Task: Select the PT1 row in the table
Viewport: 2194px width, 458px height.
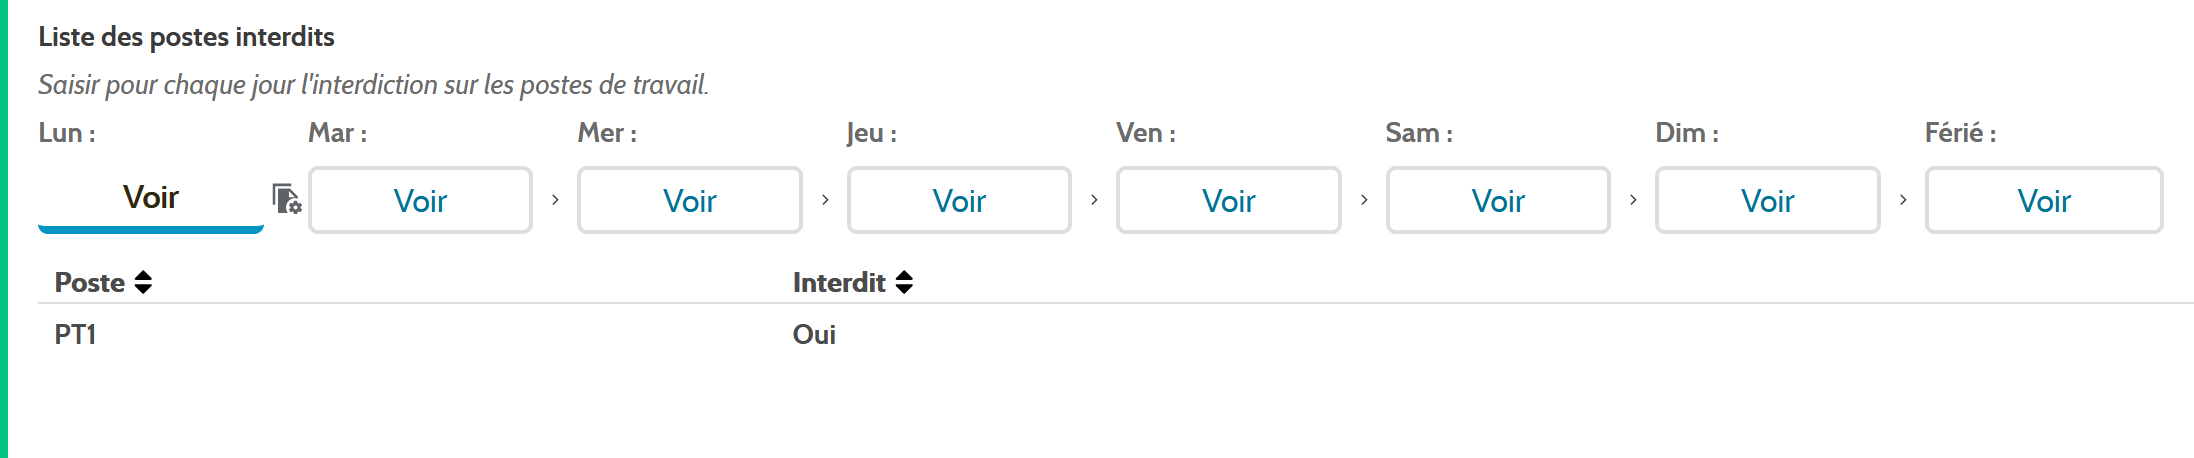Action: coord(1116,334)
